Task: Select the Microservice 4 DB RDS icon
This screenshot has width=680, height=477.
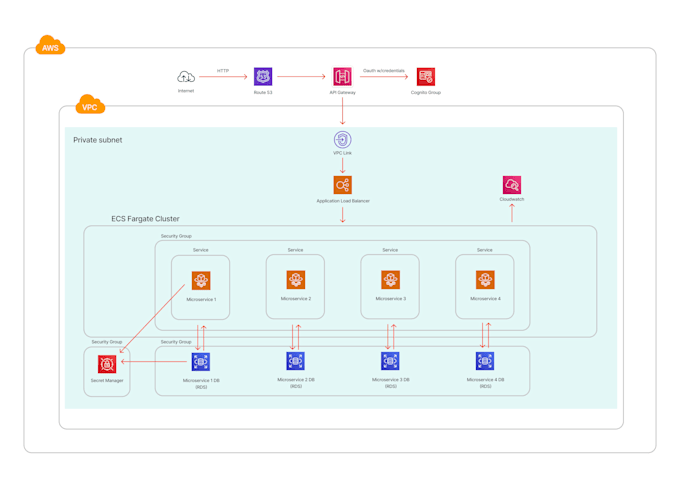Action: tap(485, 361)
